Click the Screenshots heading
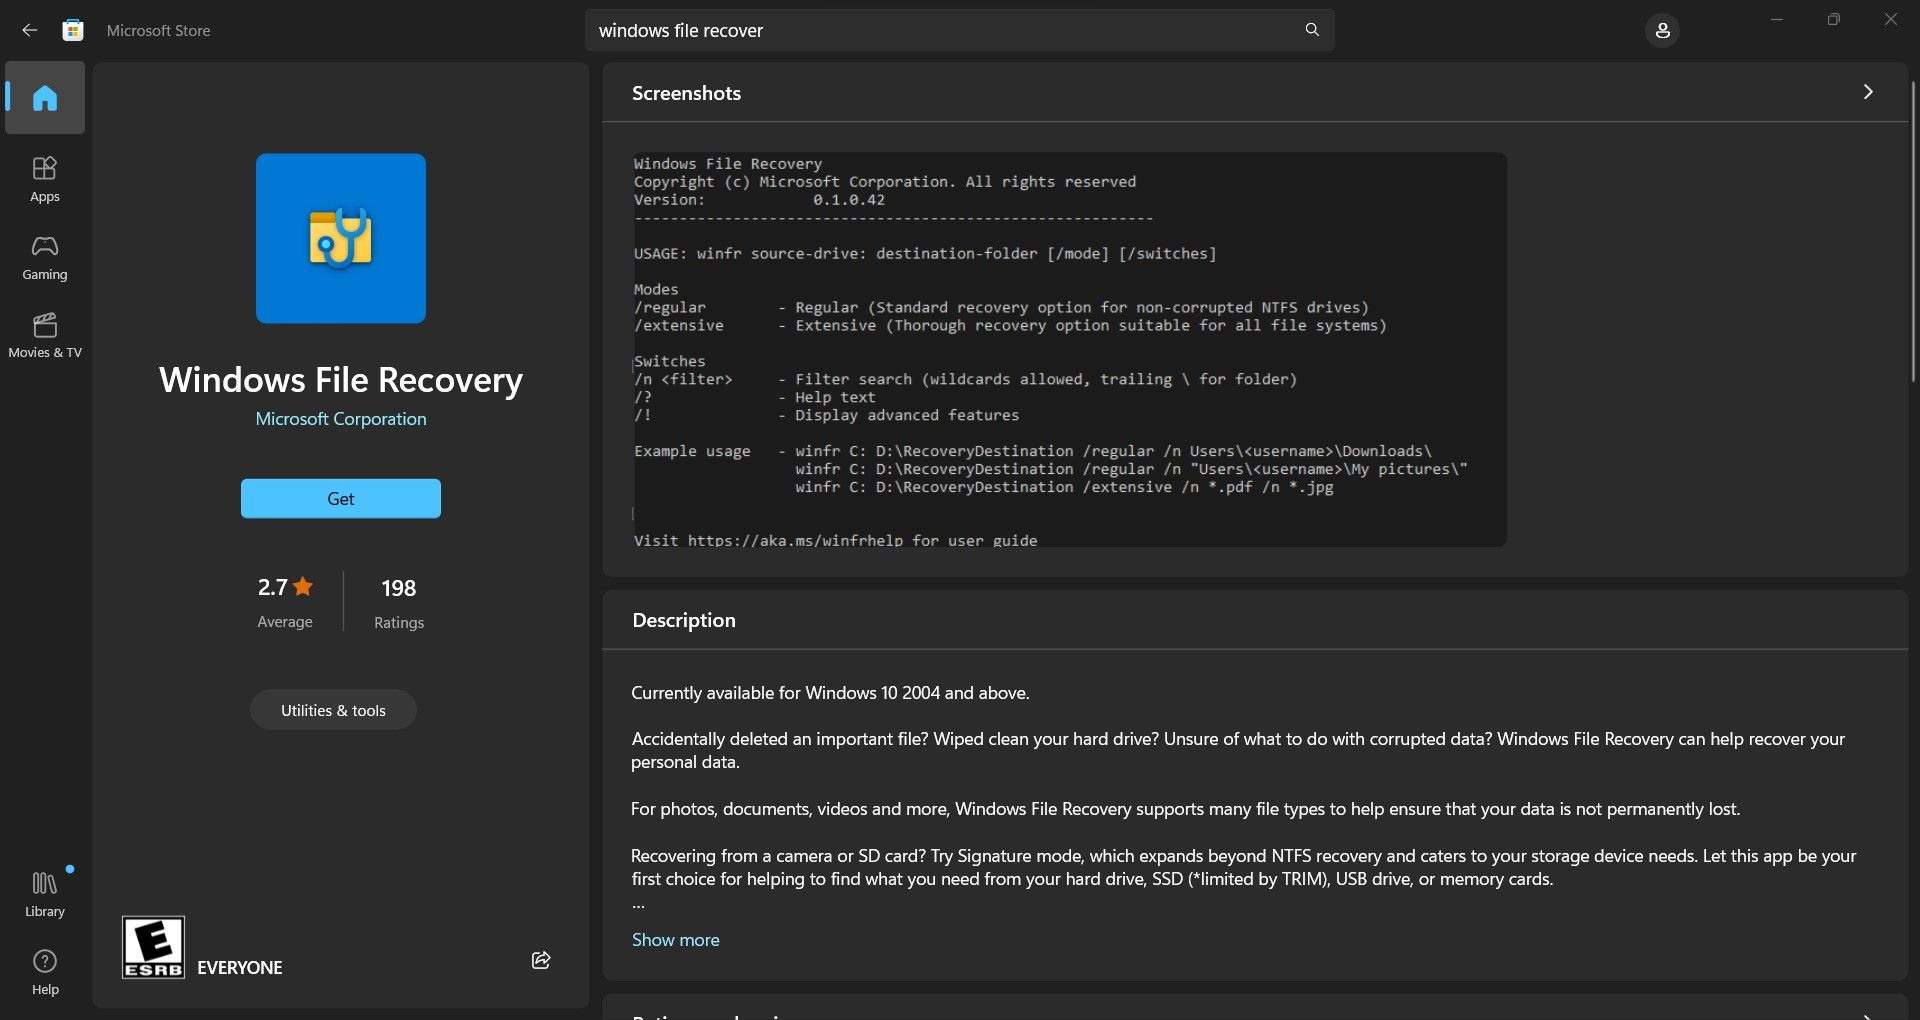Viewport: 1920px width, 1020px height. click(x=686, y=93)
